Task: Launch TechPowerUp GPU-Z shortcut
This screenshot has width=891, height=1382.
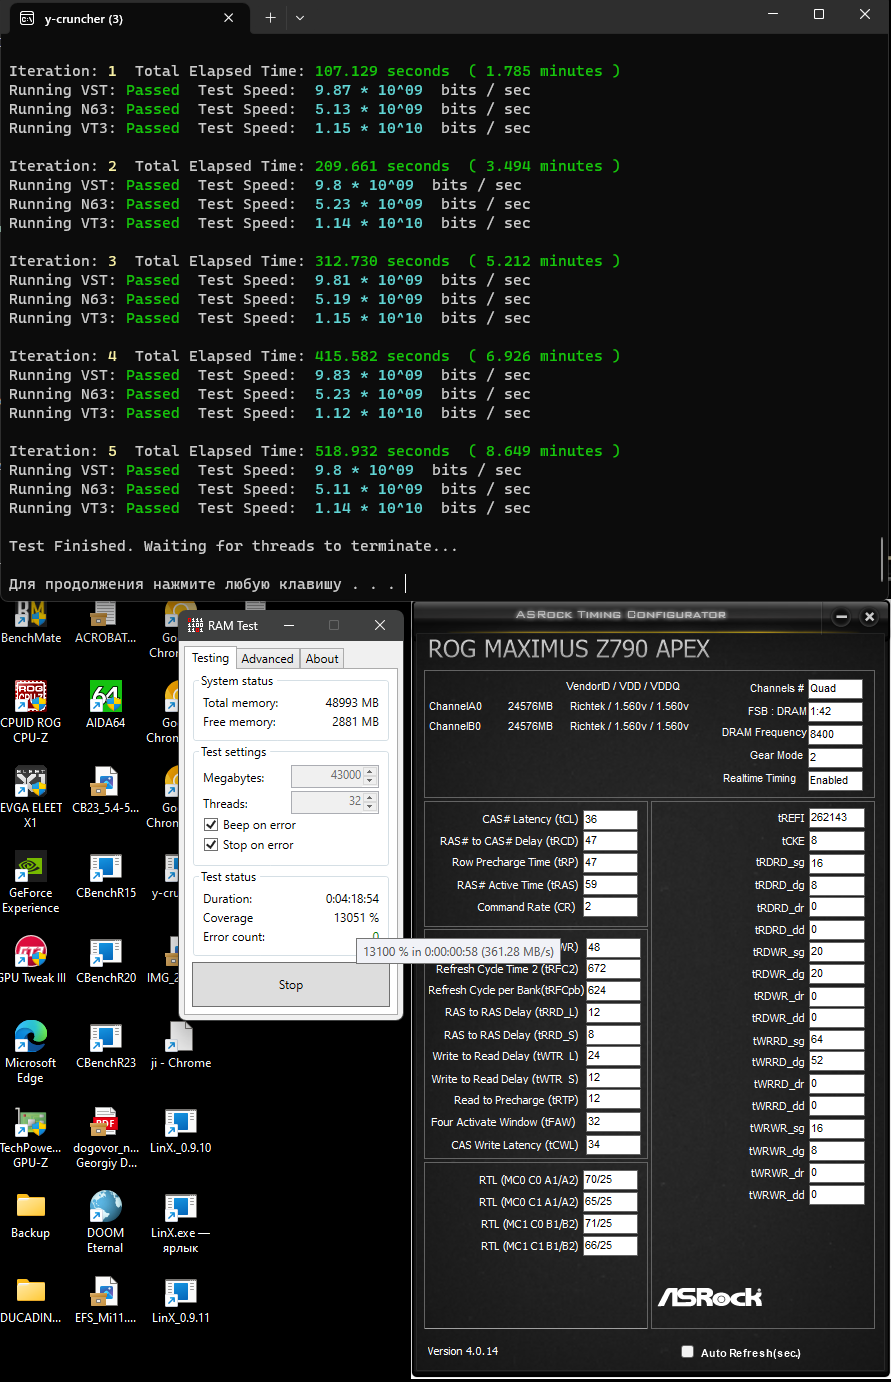Action: point(30,1137)
